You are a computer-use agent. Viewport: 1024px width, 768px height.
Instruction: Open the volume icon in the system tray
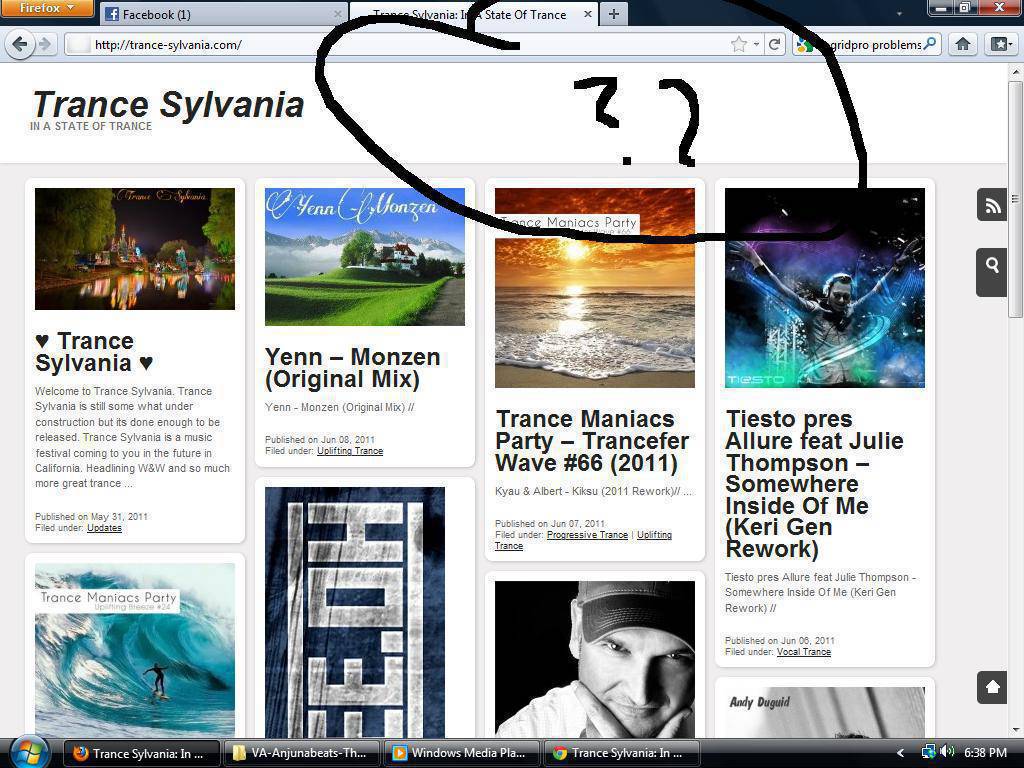pyautogui.click(x=947, y=752)
